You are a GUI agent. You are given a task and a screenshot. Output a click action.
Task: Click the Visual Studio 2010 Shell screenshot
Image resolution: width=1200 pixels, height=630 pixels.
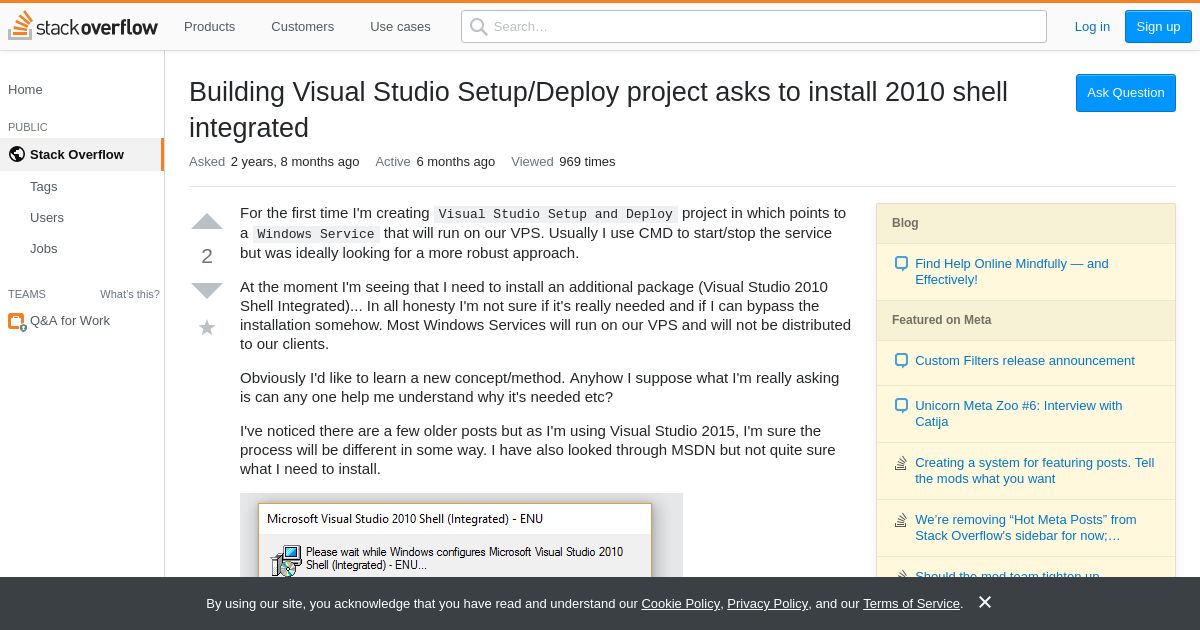pyautogui.click(x=461, y=535)
